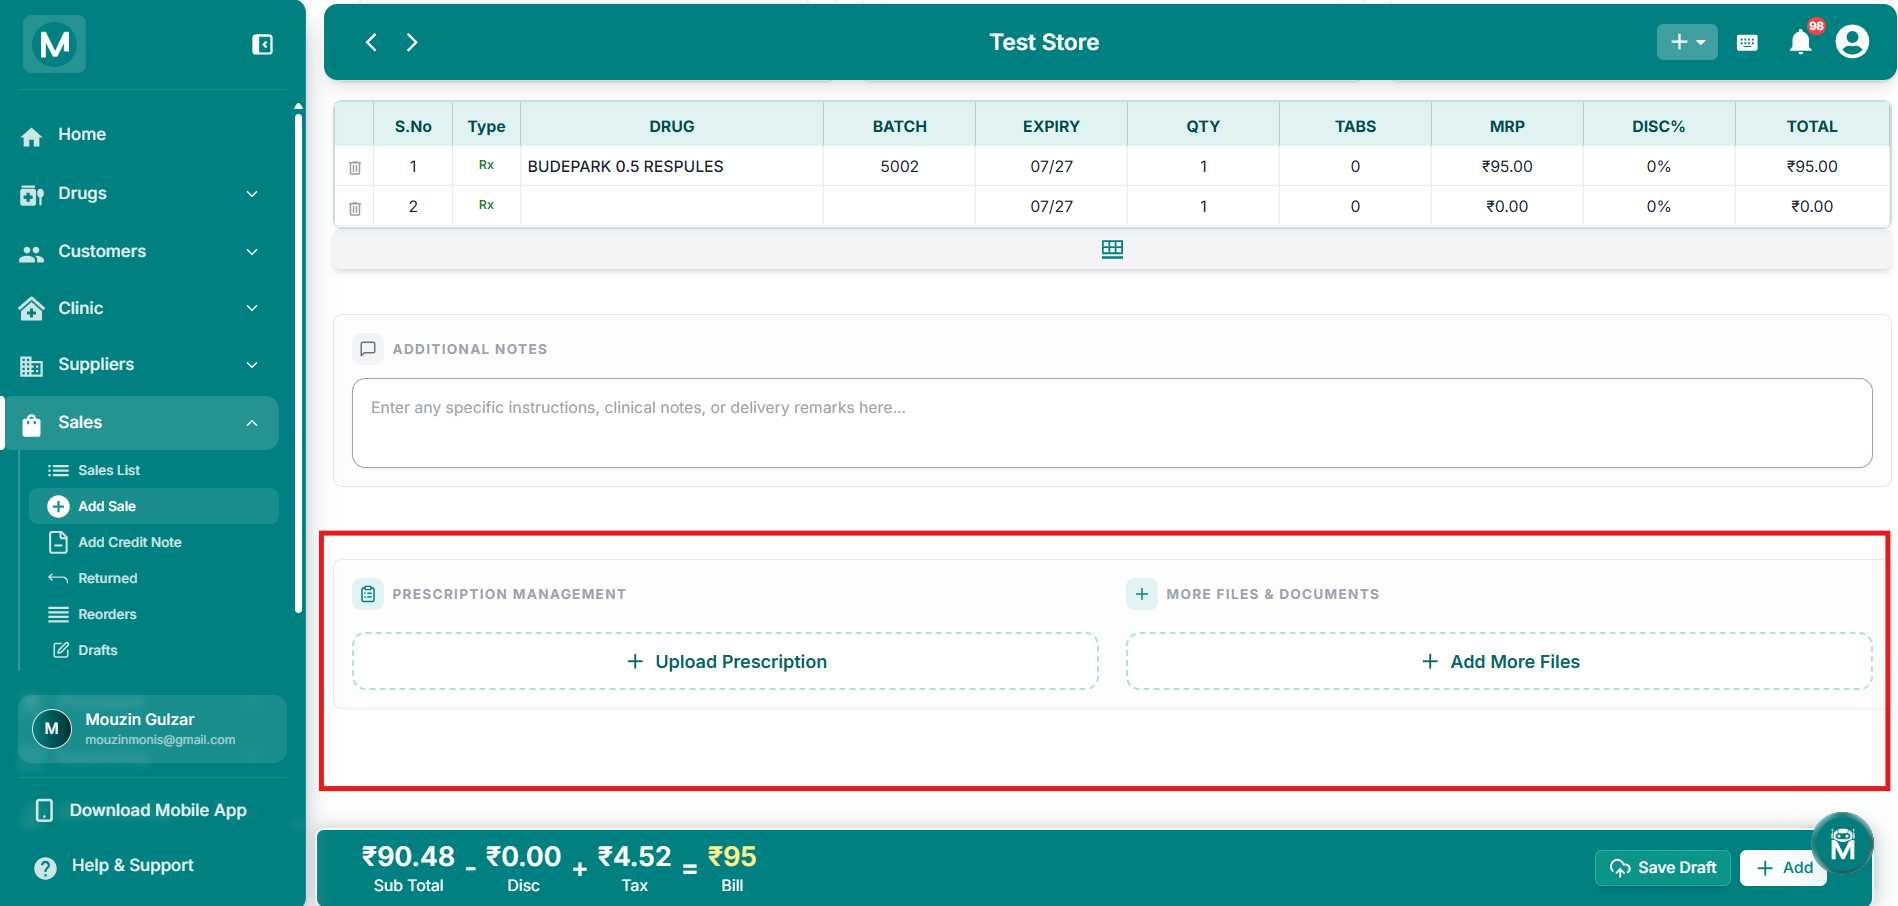The image size is (1898, 906).
Task: Click the Prescription Management clipboard icon
Action: pos(368,594)
